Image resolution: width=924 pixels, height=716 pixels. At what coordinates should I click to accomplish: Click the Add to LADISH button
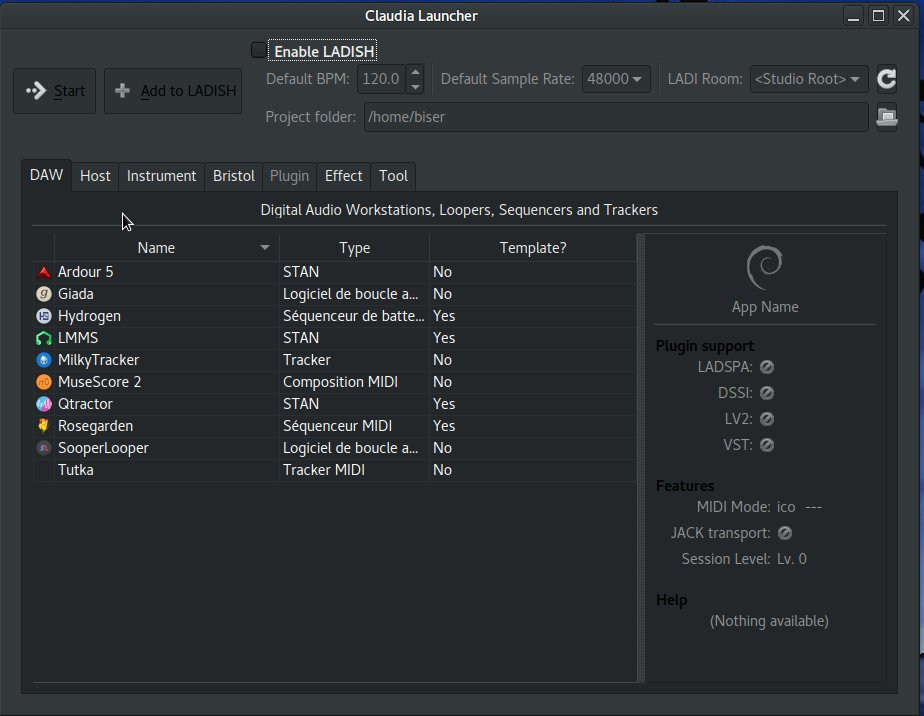click(173, 91)
